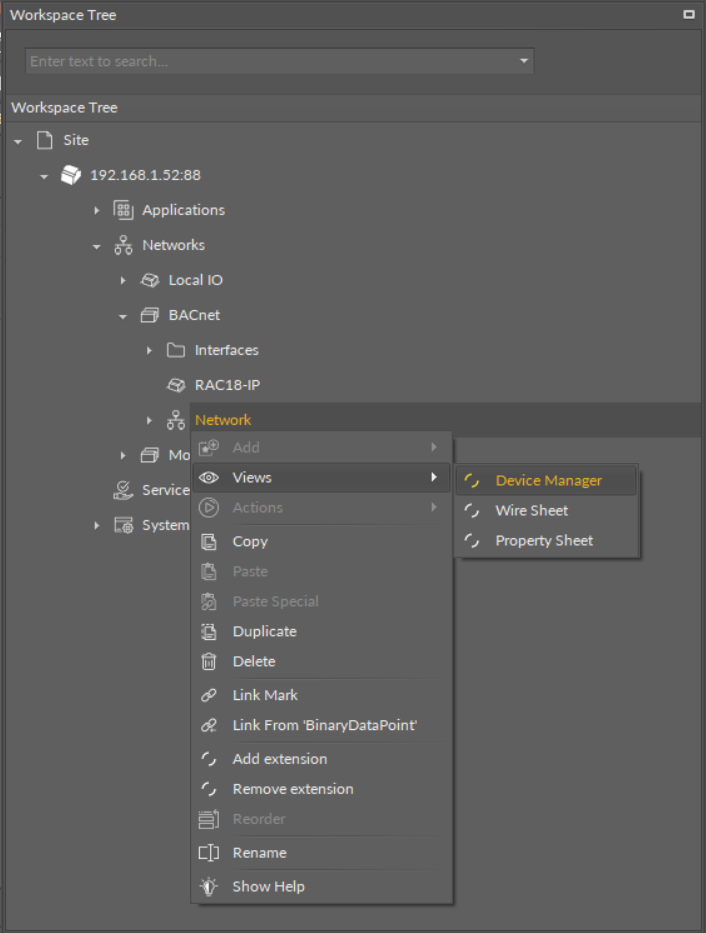Expand the Applications tree node
The height and width of the screenshot is (933, 706).
(97, 210)
